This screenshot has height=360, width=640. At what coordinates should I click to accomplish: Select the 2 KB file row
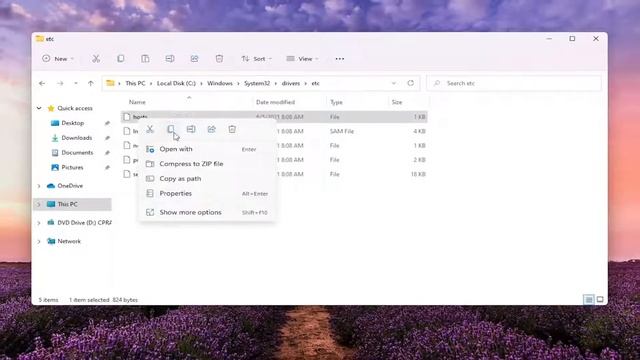click(x=274, y=160)
